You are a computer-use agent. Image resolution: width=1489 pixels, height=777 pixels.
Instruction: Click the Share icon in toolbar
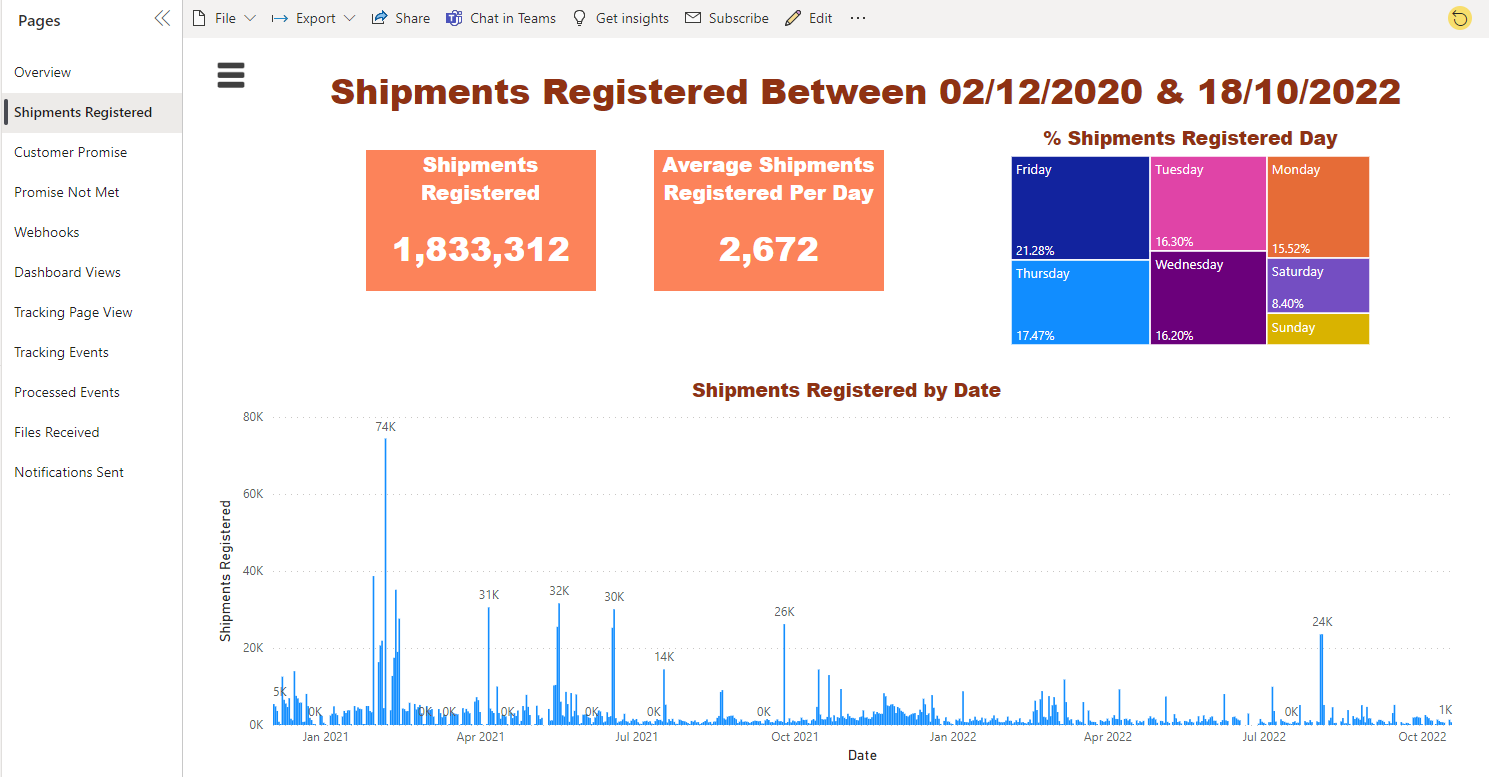click(379, 18)
